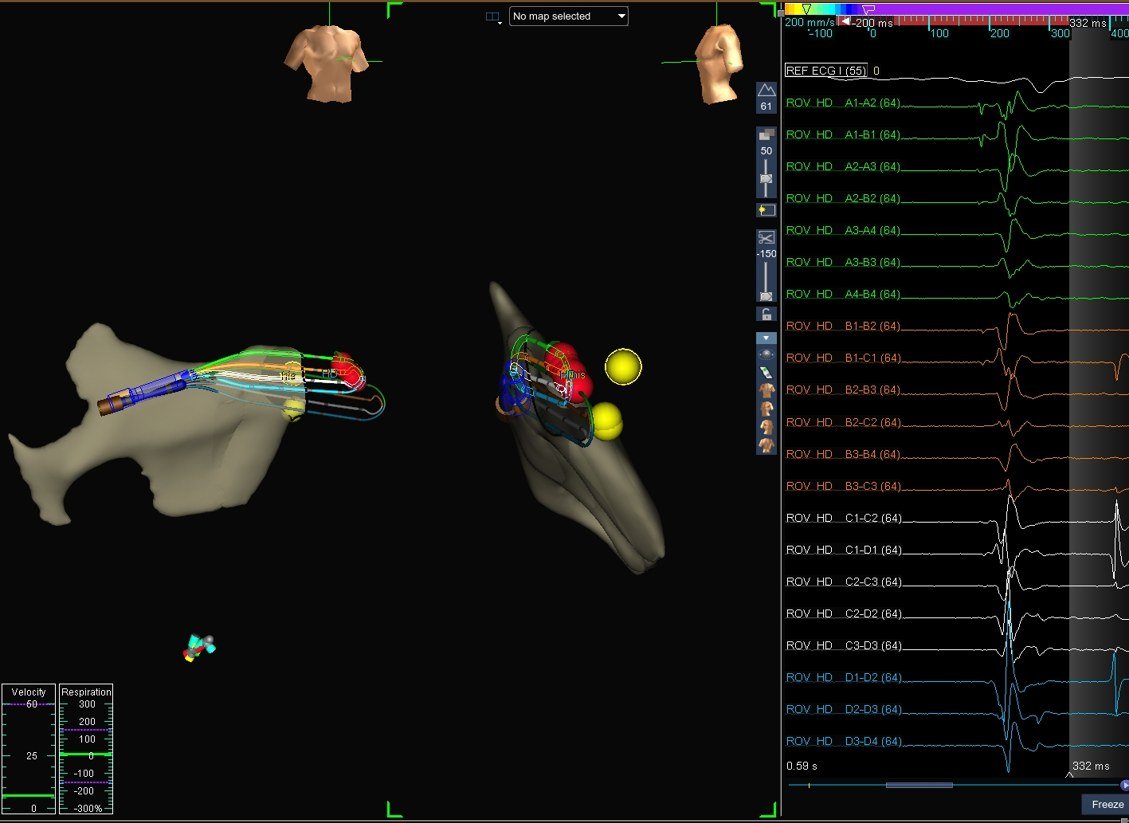Open the view layout split icon menu
This screenshot has width=1129, height=823.
tap(493, 17)
